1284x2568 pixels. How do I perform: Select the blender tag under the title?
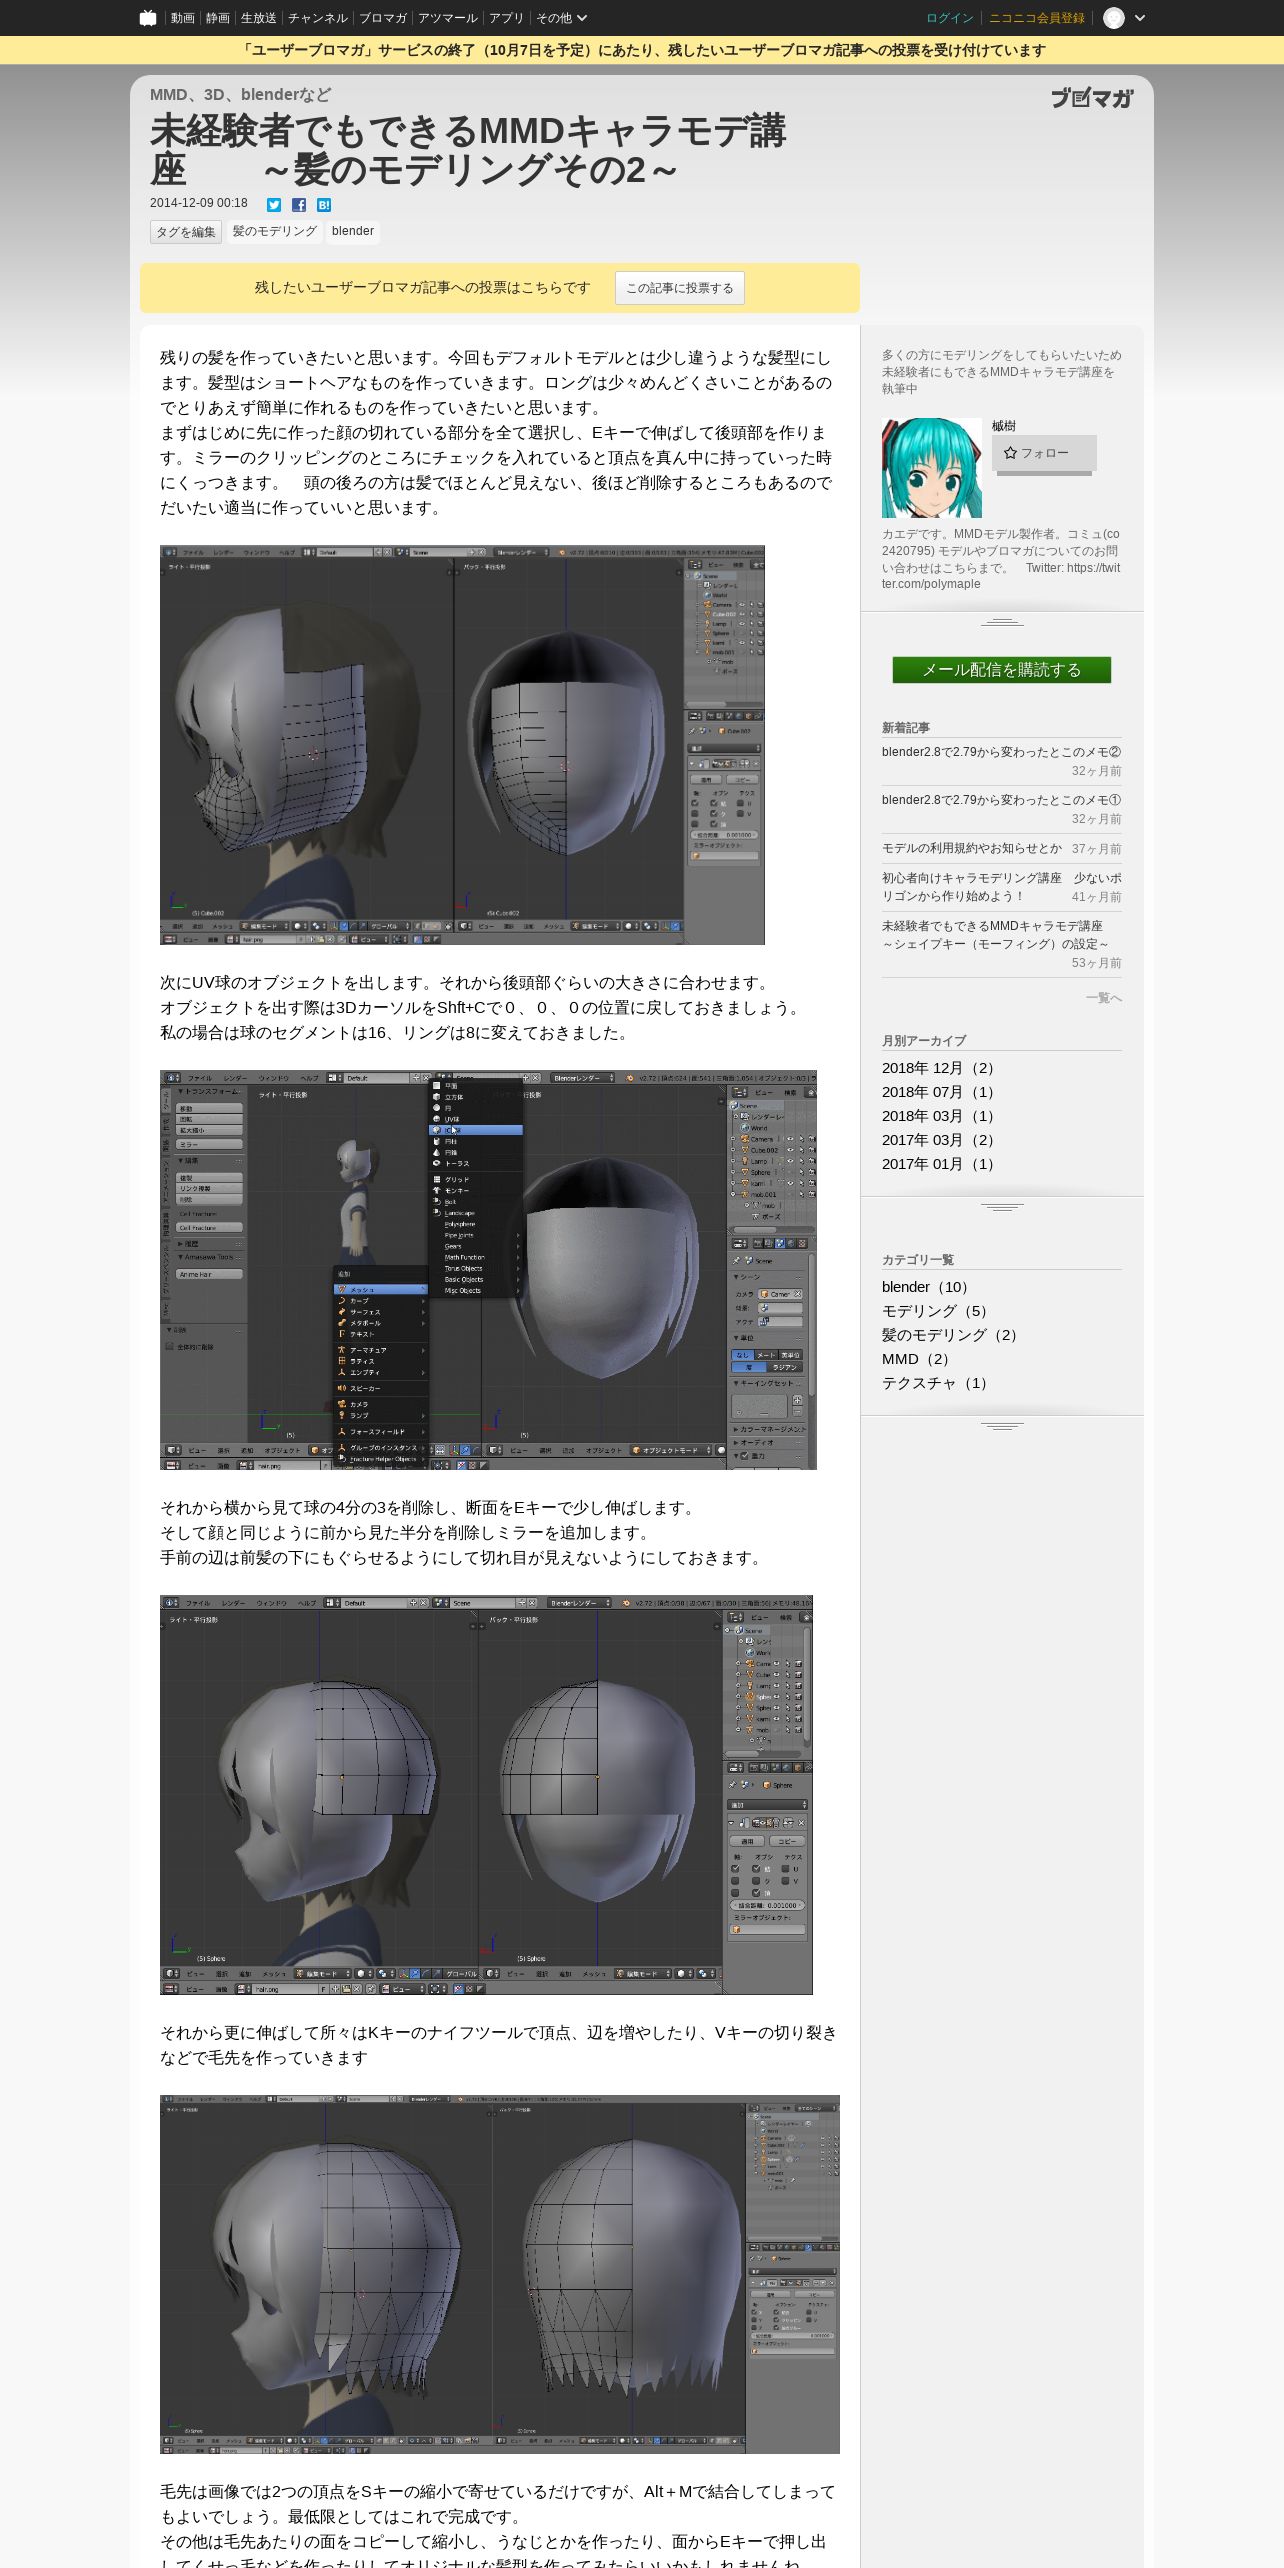[x=353, y=232]
